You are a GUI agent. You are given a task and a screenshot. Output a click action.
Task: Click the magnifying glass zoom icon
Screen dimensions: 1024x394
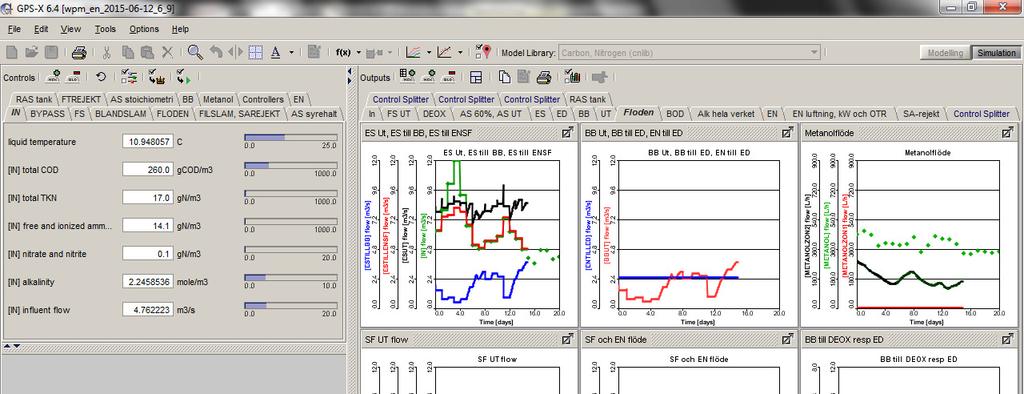pyautogui.click(x=195, y=52)
